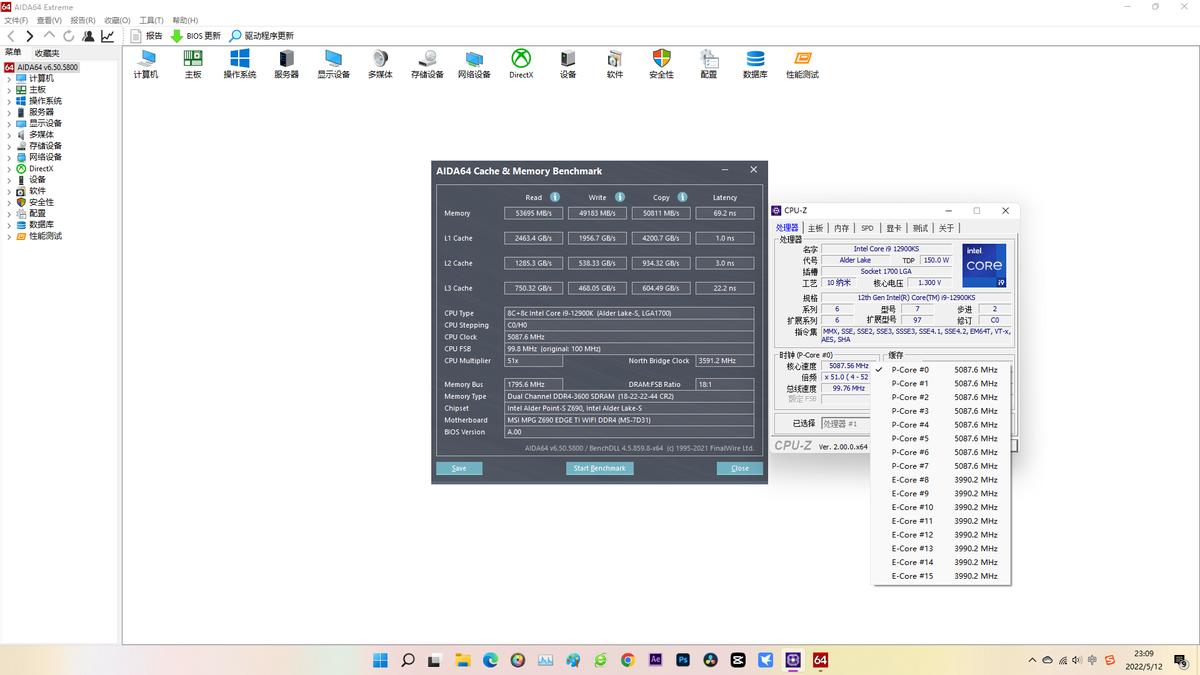
Task: Open the 安全性 security icon
Action: pos(661,60)
